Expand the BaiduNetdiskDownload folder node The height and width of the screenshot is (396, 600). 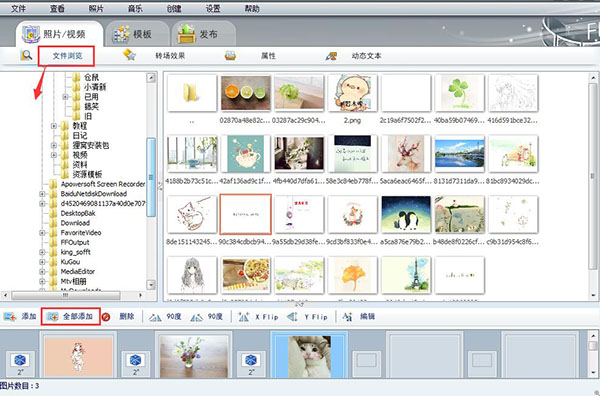42,194
